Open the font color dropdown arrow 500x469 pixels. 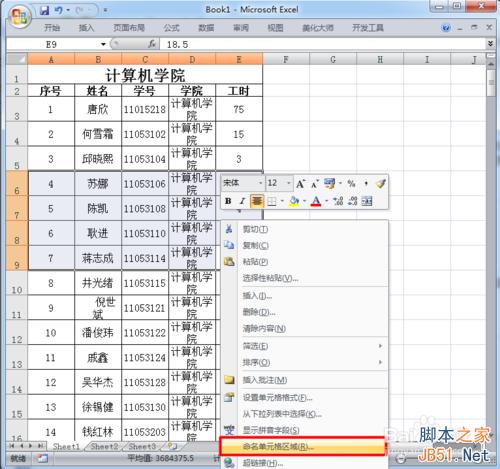tap(326, 201)
